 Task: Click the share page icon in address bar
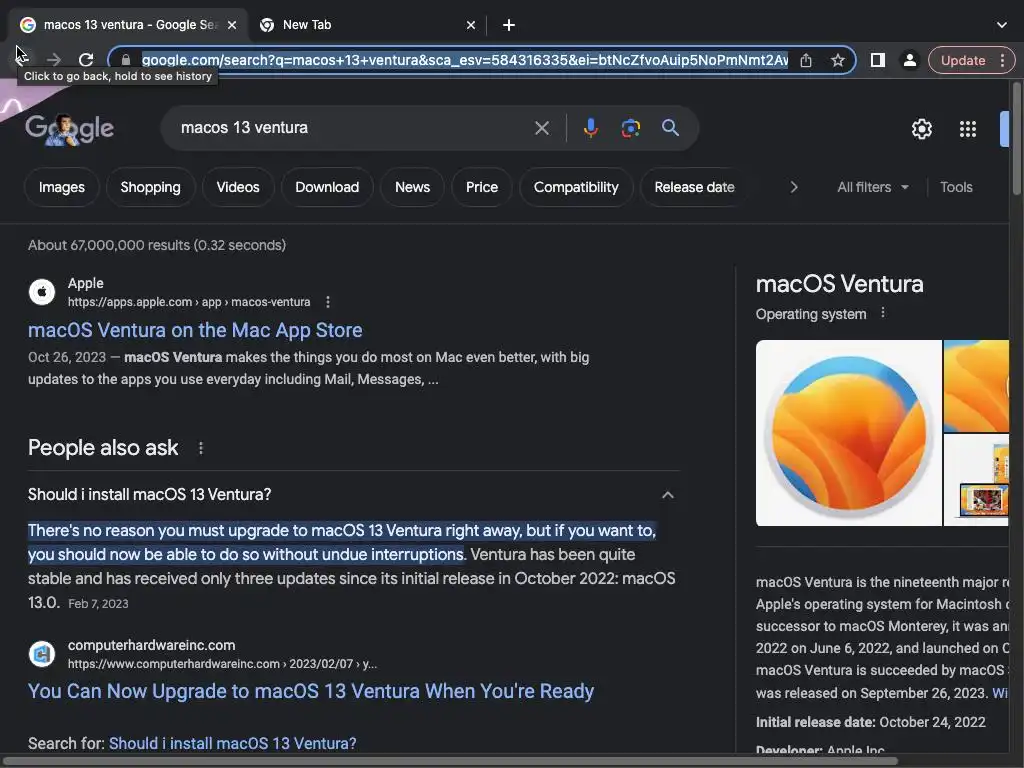click(x=806, y=60)
